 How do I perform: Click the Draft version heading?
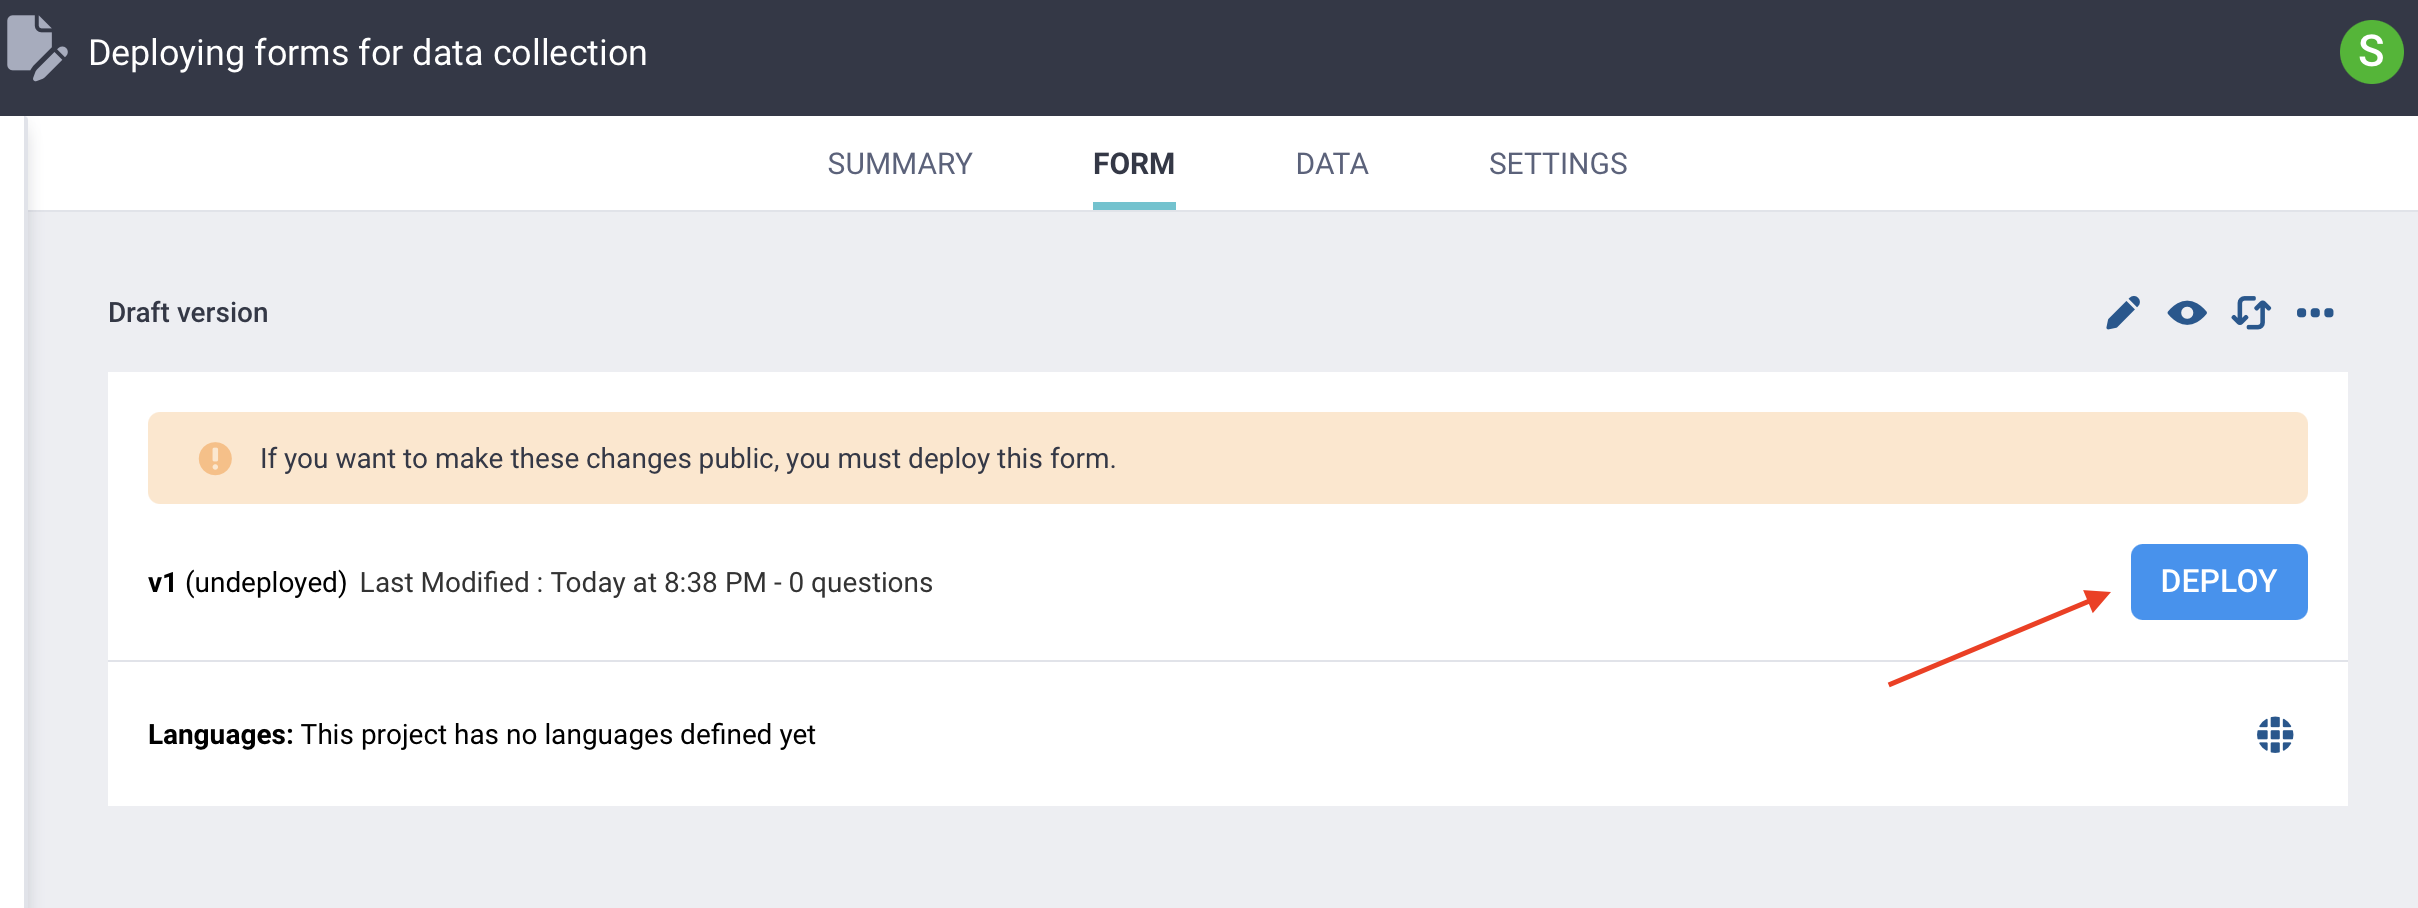(x=187, y=312)
